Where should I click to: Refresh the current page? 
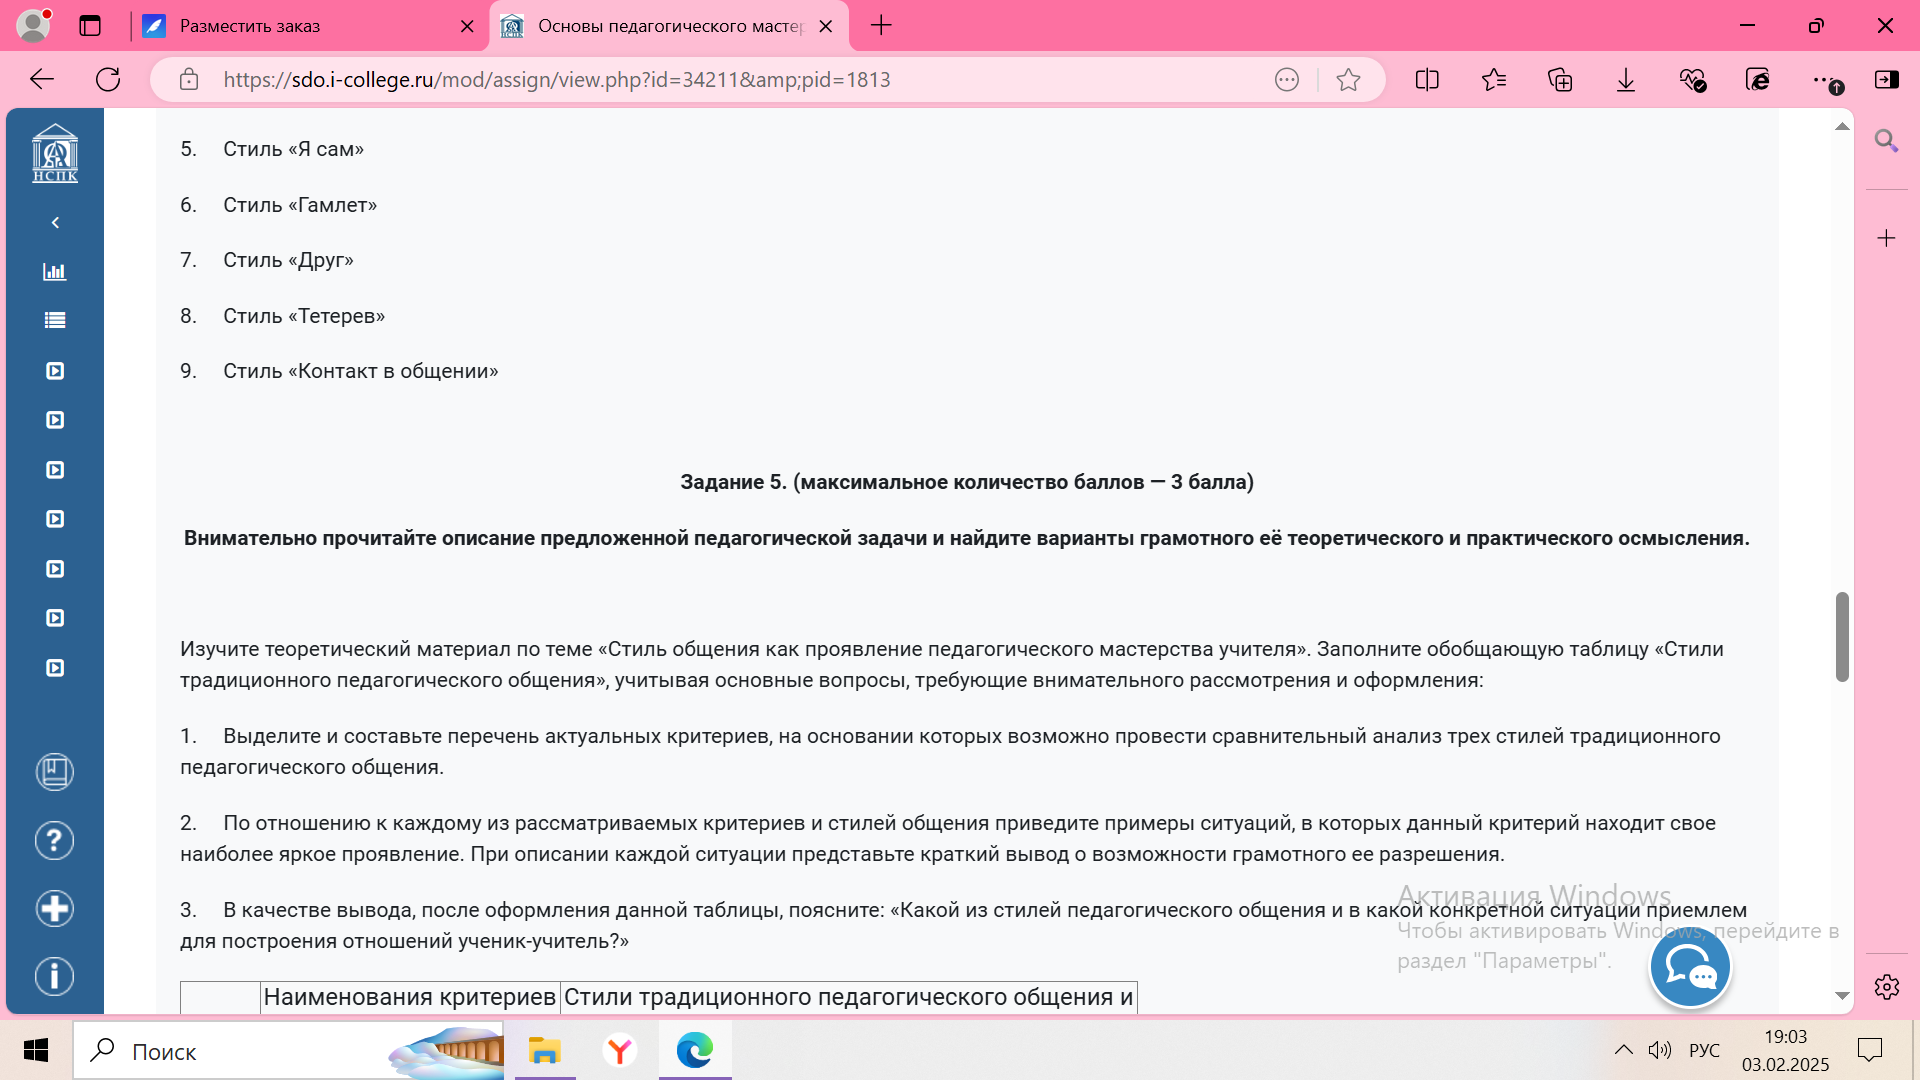(108, 80)
